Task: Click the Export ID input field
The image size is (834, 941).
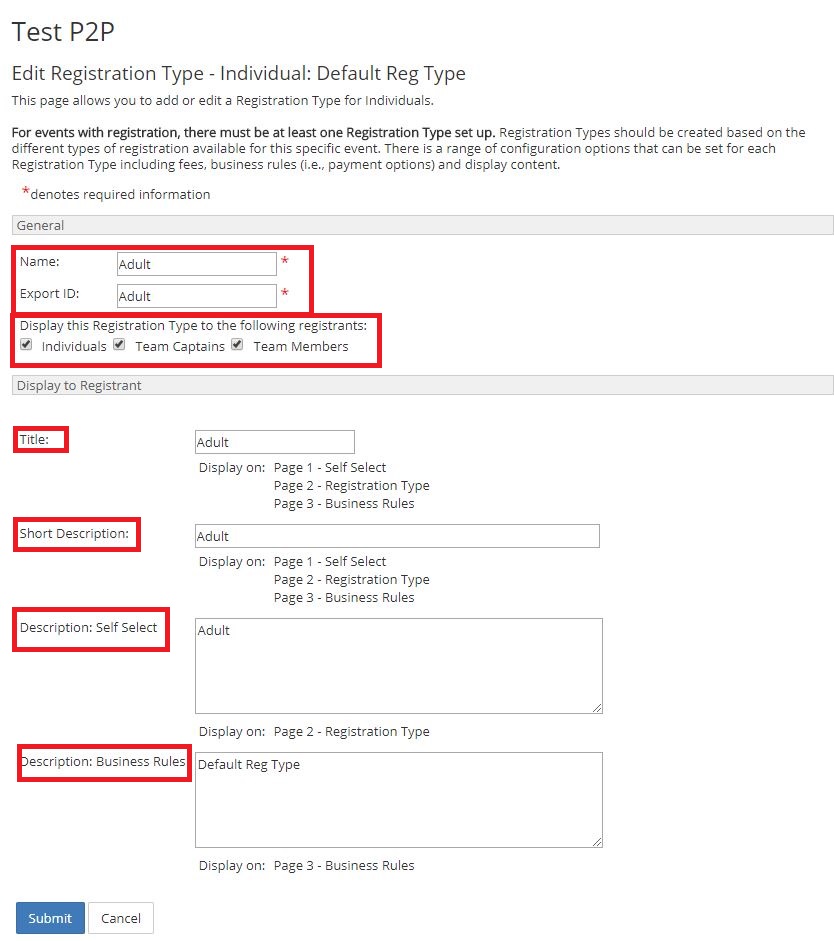Action: tap(196, 296)
